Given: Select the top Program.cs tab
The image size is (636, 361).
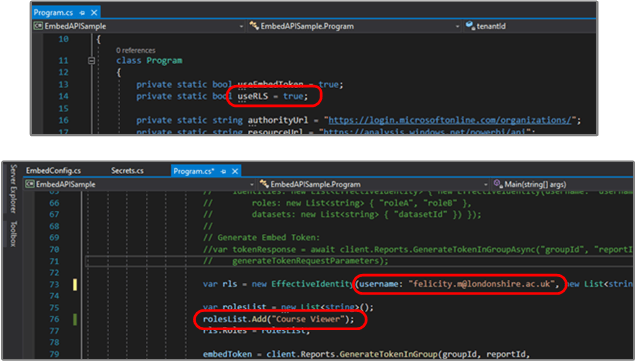Looking at the screenshot, I should pos(53,13).
